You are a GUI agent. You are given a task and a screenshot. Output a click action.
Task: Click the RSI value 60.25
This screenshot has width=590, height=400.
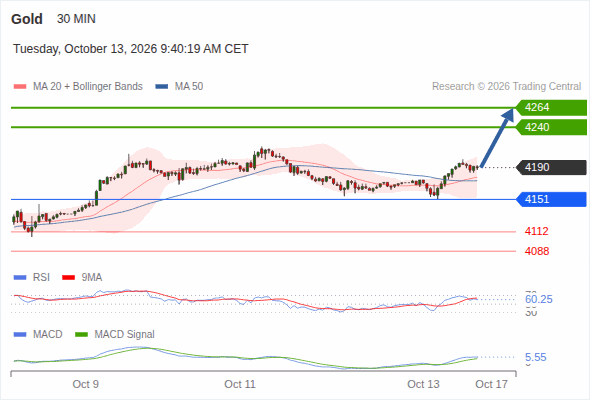coord(539,300)
